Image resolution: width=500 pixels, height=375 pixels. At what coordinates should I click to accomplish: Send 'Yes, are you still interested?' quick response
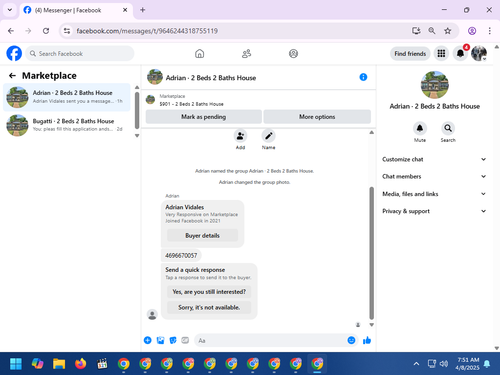pos(209,292)
